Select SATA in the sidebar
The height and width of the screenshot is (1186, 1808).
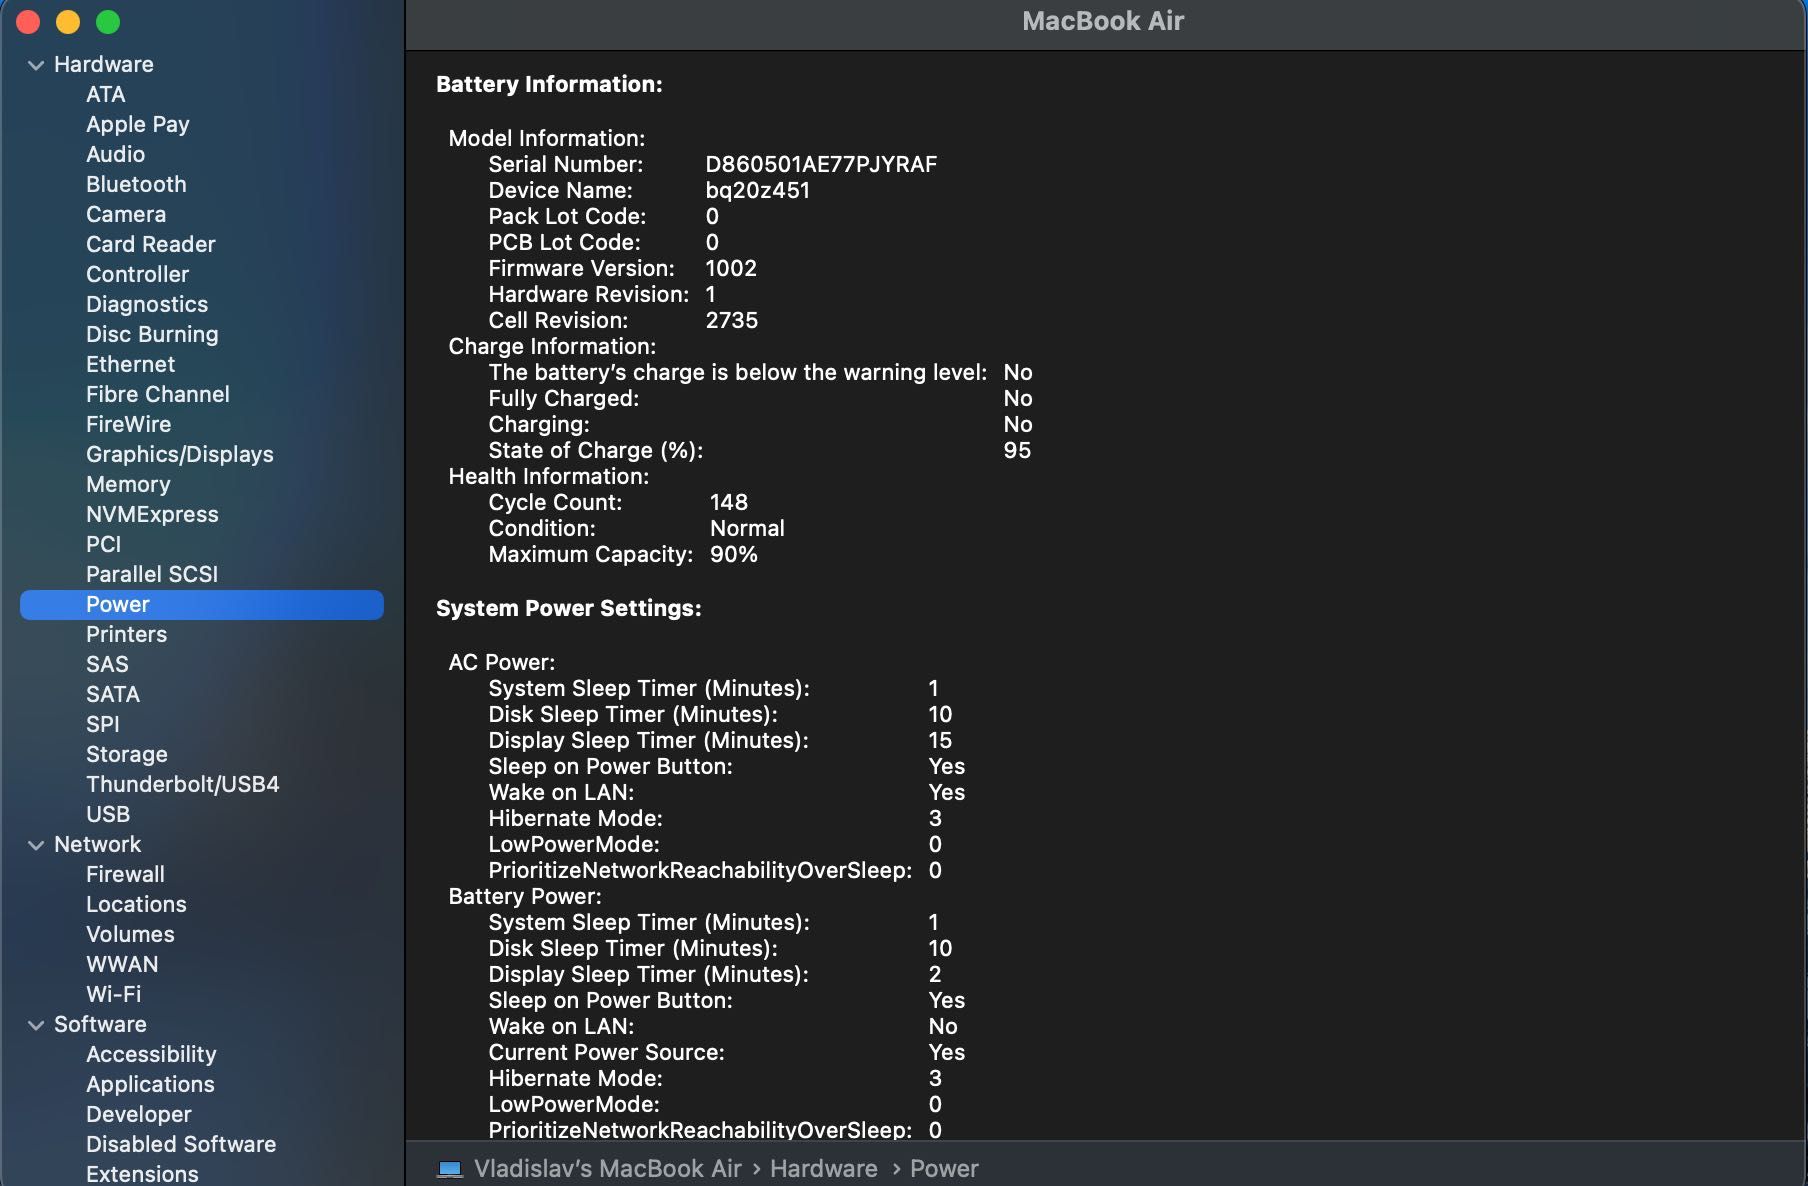coord(113,694)
